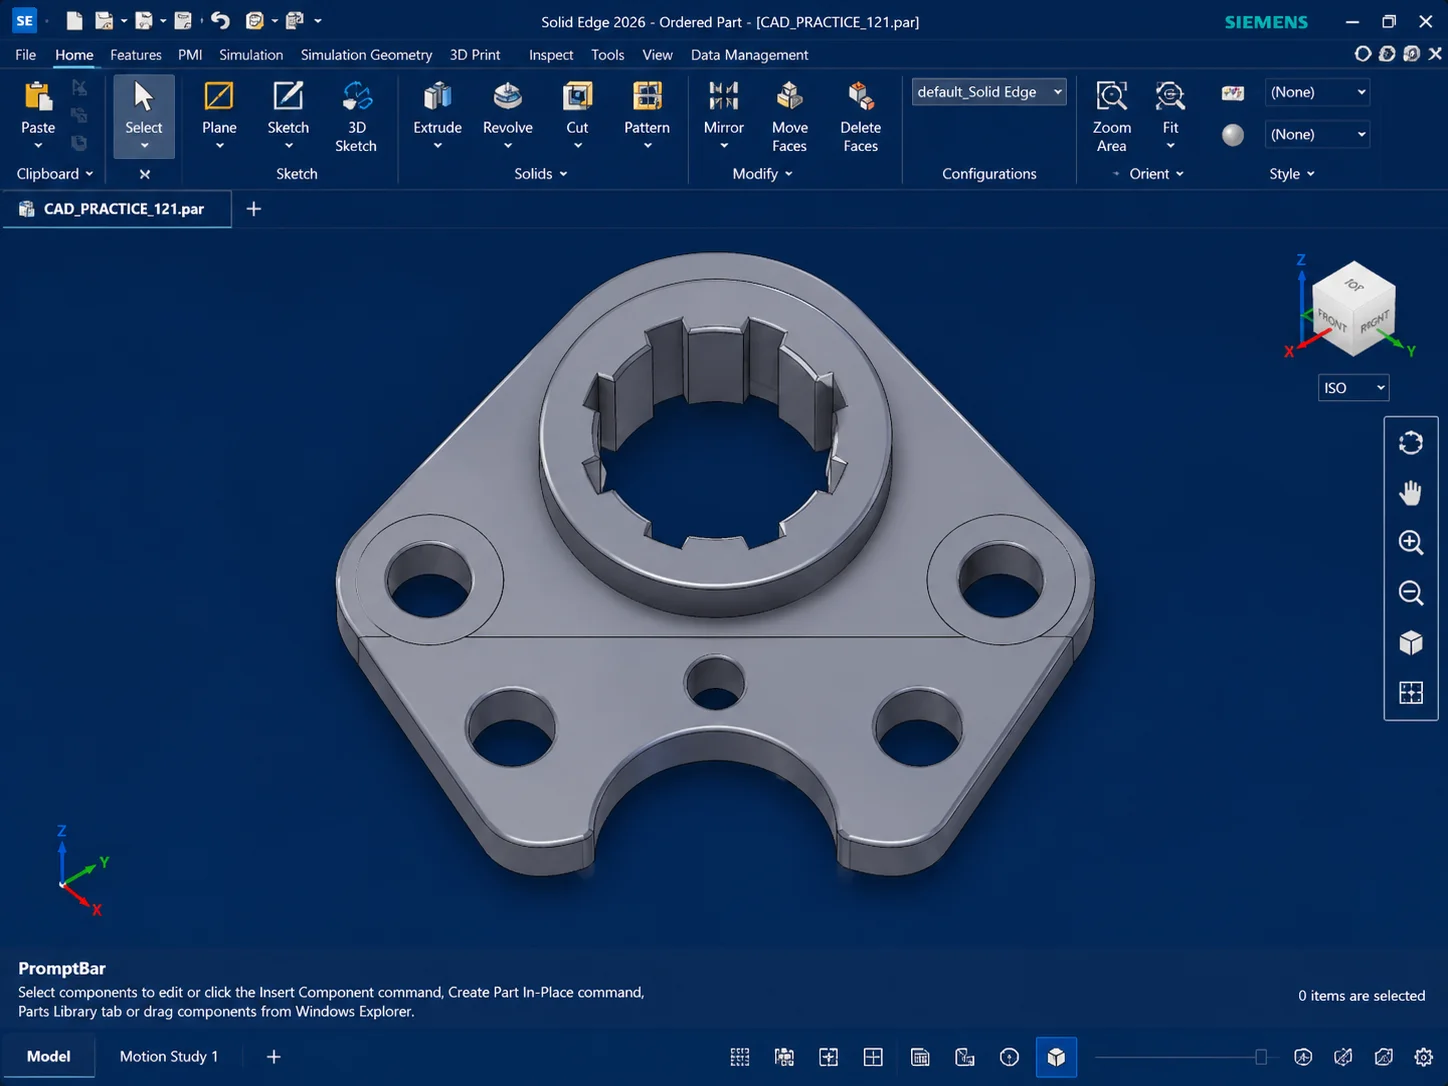
Task: Add a new document tab with plus
Action: coord(254,209)
